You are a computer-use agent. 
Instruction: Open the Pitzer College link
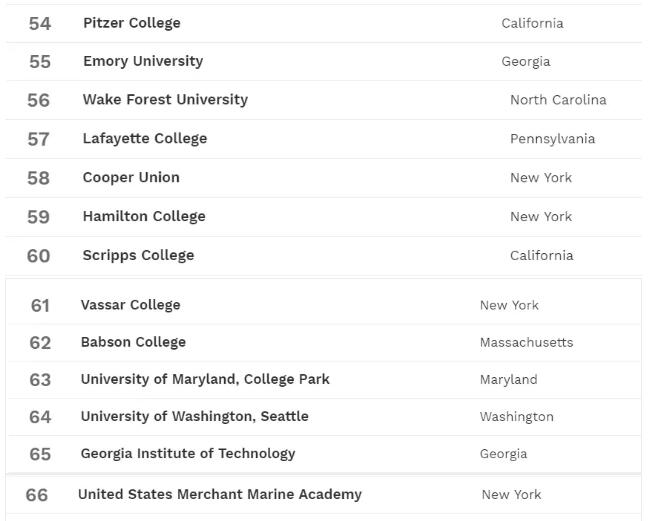tap(132, 23)
